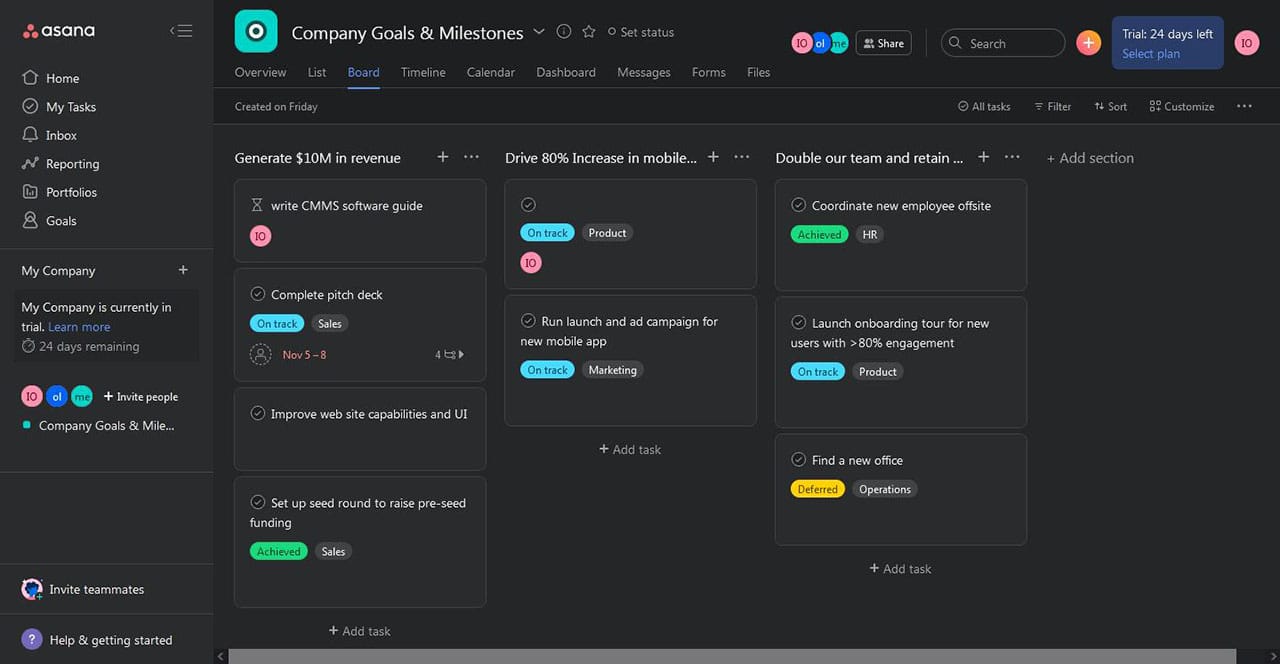Mark Find a new office complete
This screenshot has height=664, width=1280.
click(x=798, y=460)
